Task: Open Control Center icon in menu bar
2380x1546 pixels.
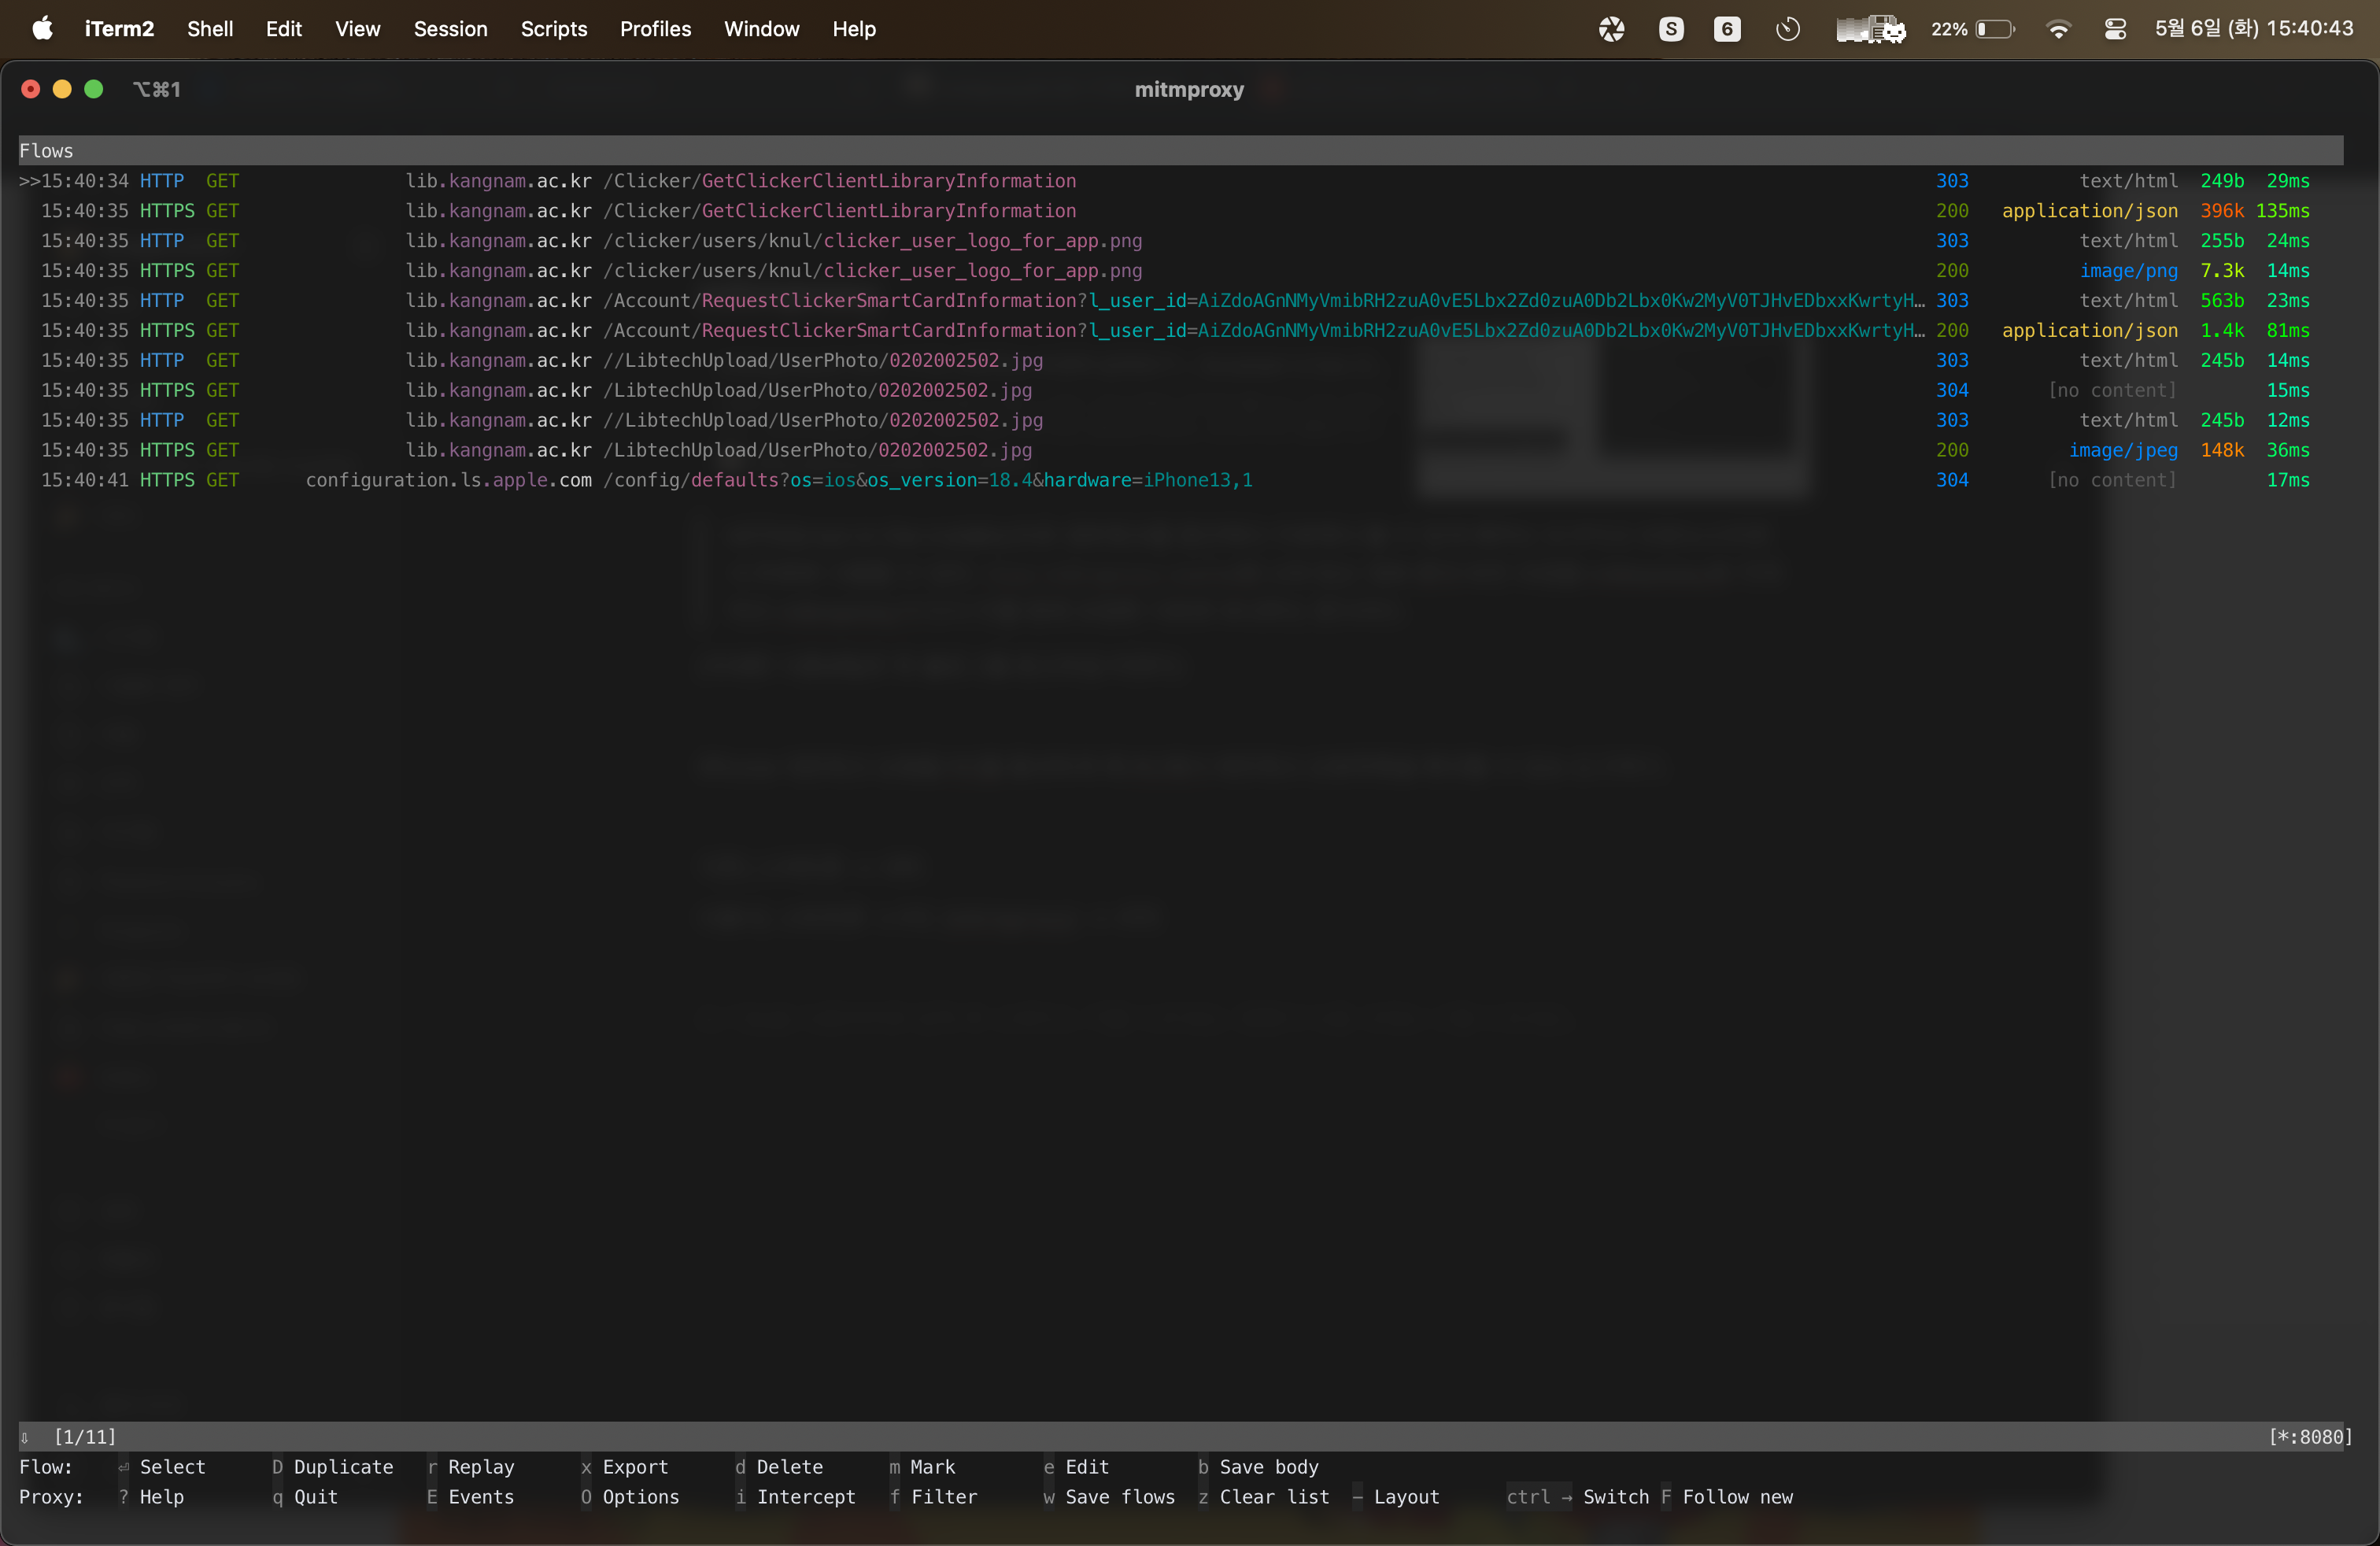Action: pyautogui.click(x=2114, y=29)
